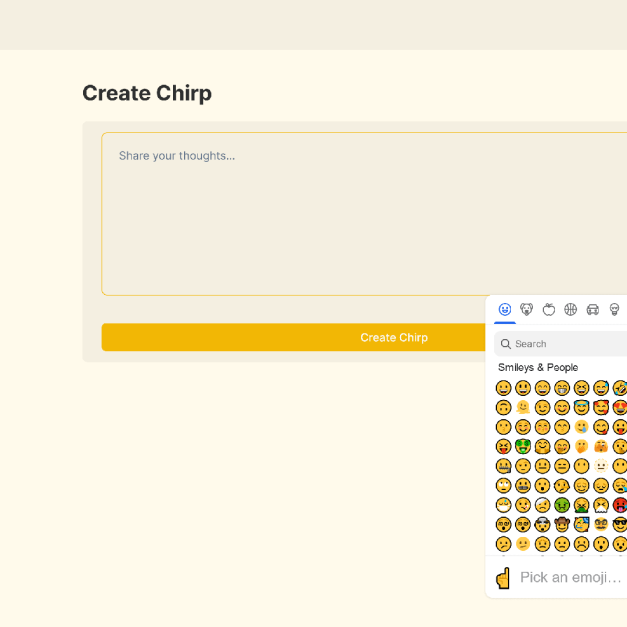627x627 pixels.
Task: Click the yellow Create Chirp button
Action: pos(294,337)
